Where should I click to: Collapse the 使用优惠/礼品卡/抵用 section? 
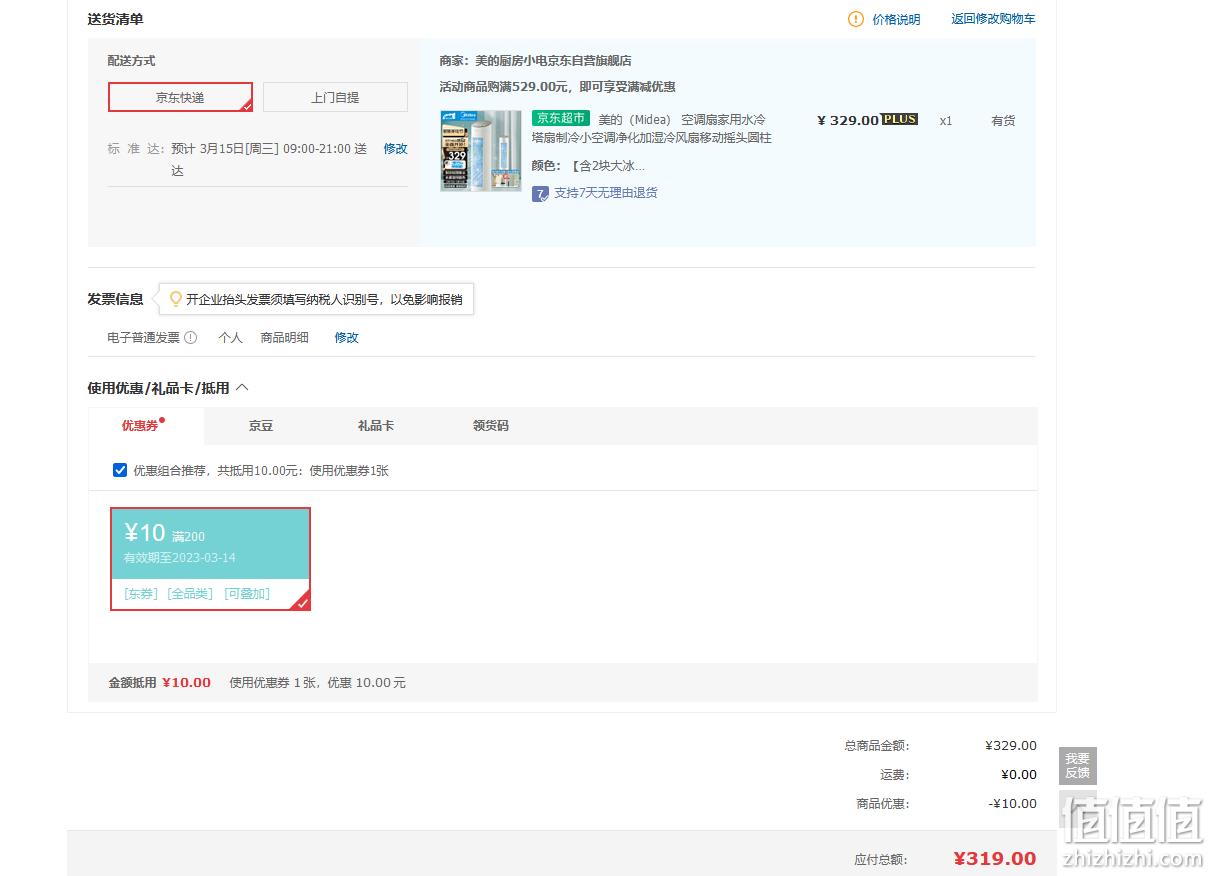(241, 388)
